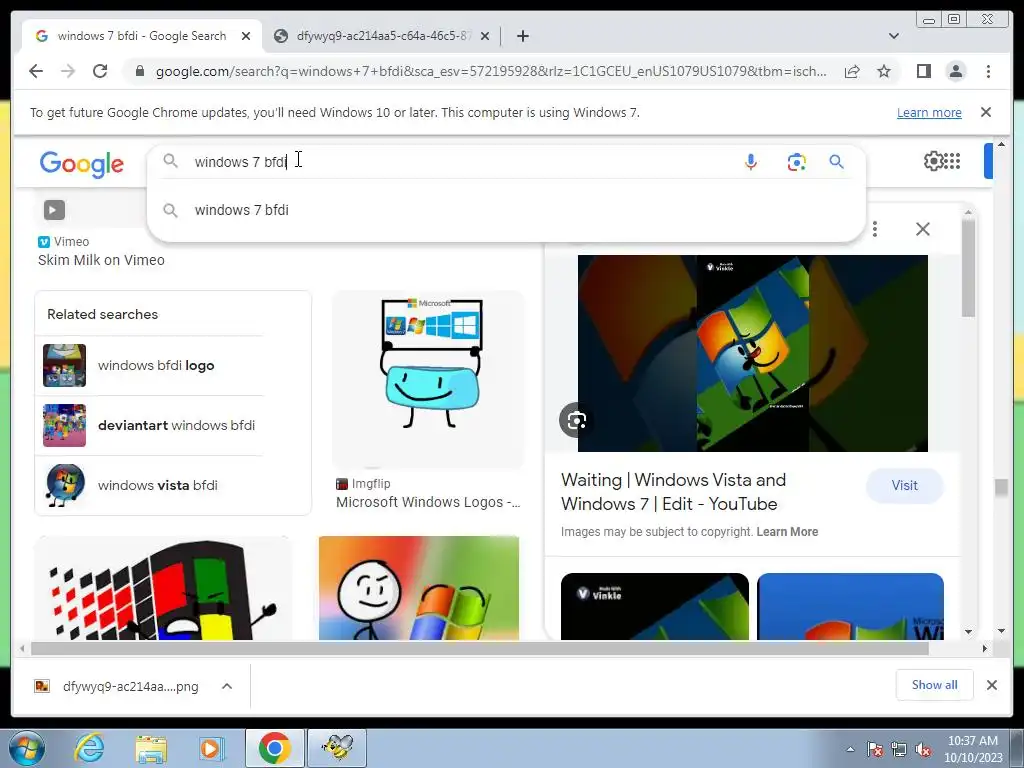The height and width of the screenshot is (768, 1024).
Task: Open the Google apps grid
Action: (x=952, y=161)
